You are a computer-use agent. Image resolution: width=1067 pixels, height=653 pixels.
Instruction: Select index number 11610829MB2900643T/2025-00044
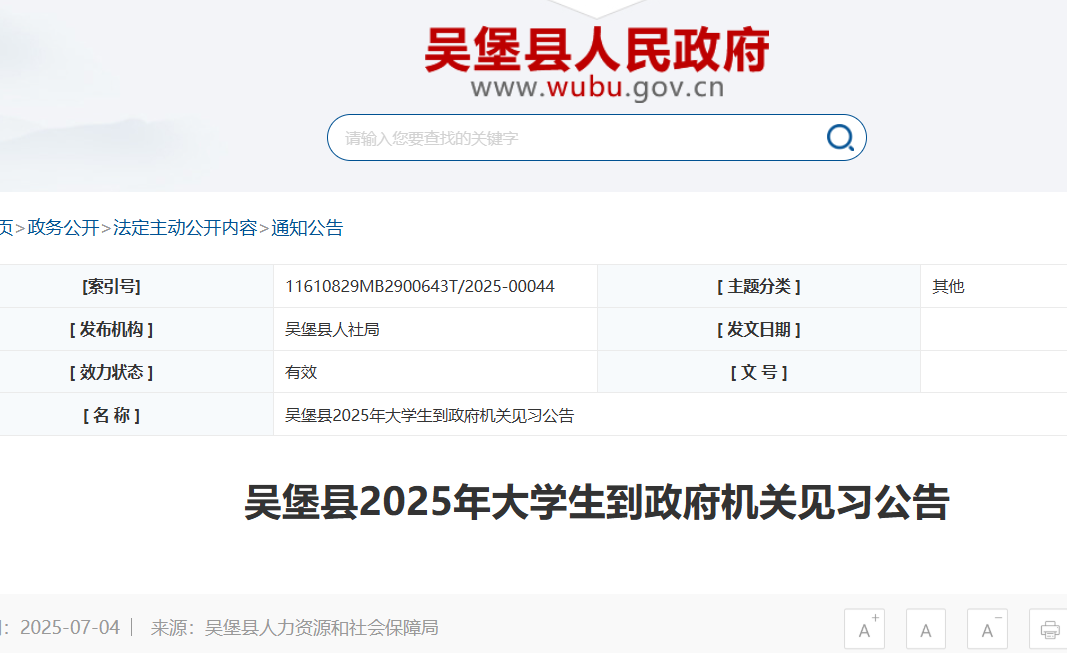point(419,286)
